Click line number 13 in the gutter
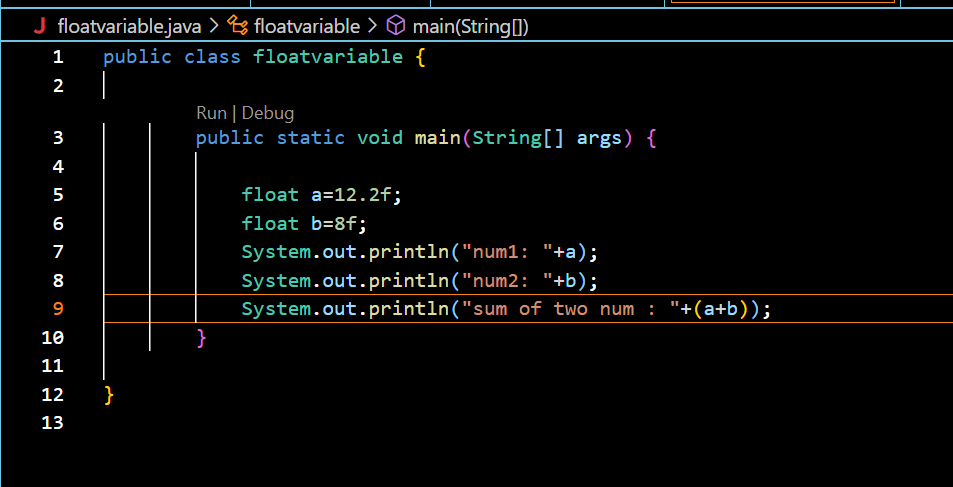 click(x=52, y=422)
